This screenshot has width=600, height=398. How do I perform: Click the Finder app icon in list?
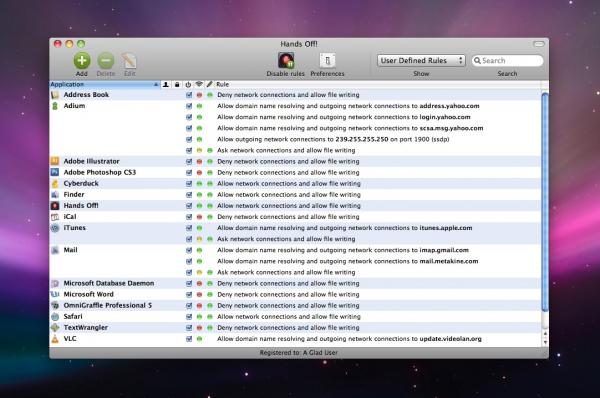[x=55, y=194]
